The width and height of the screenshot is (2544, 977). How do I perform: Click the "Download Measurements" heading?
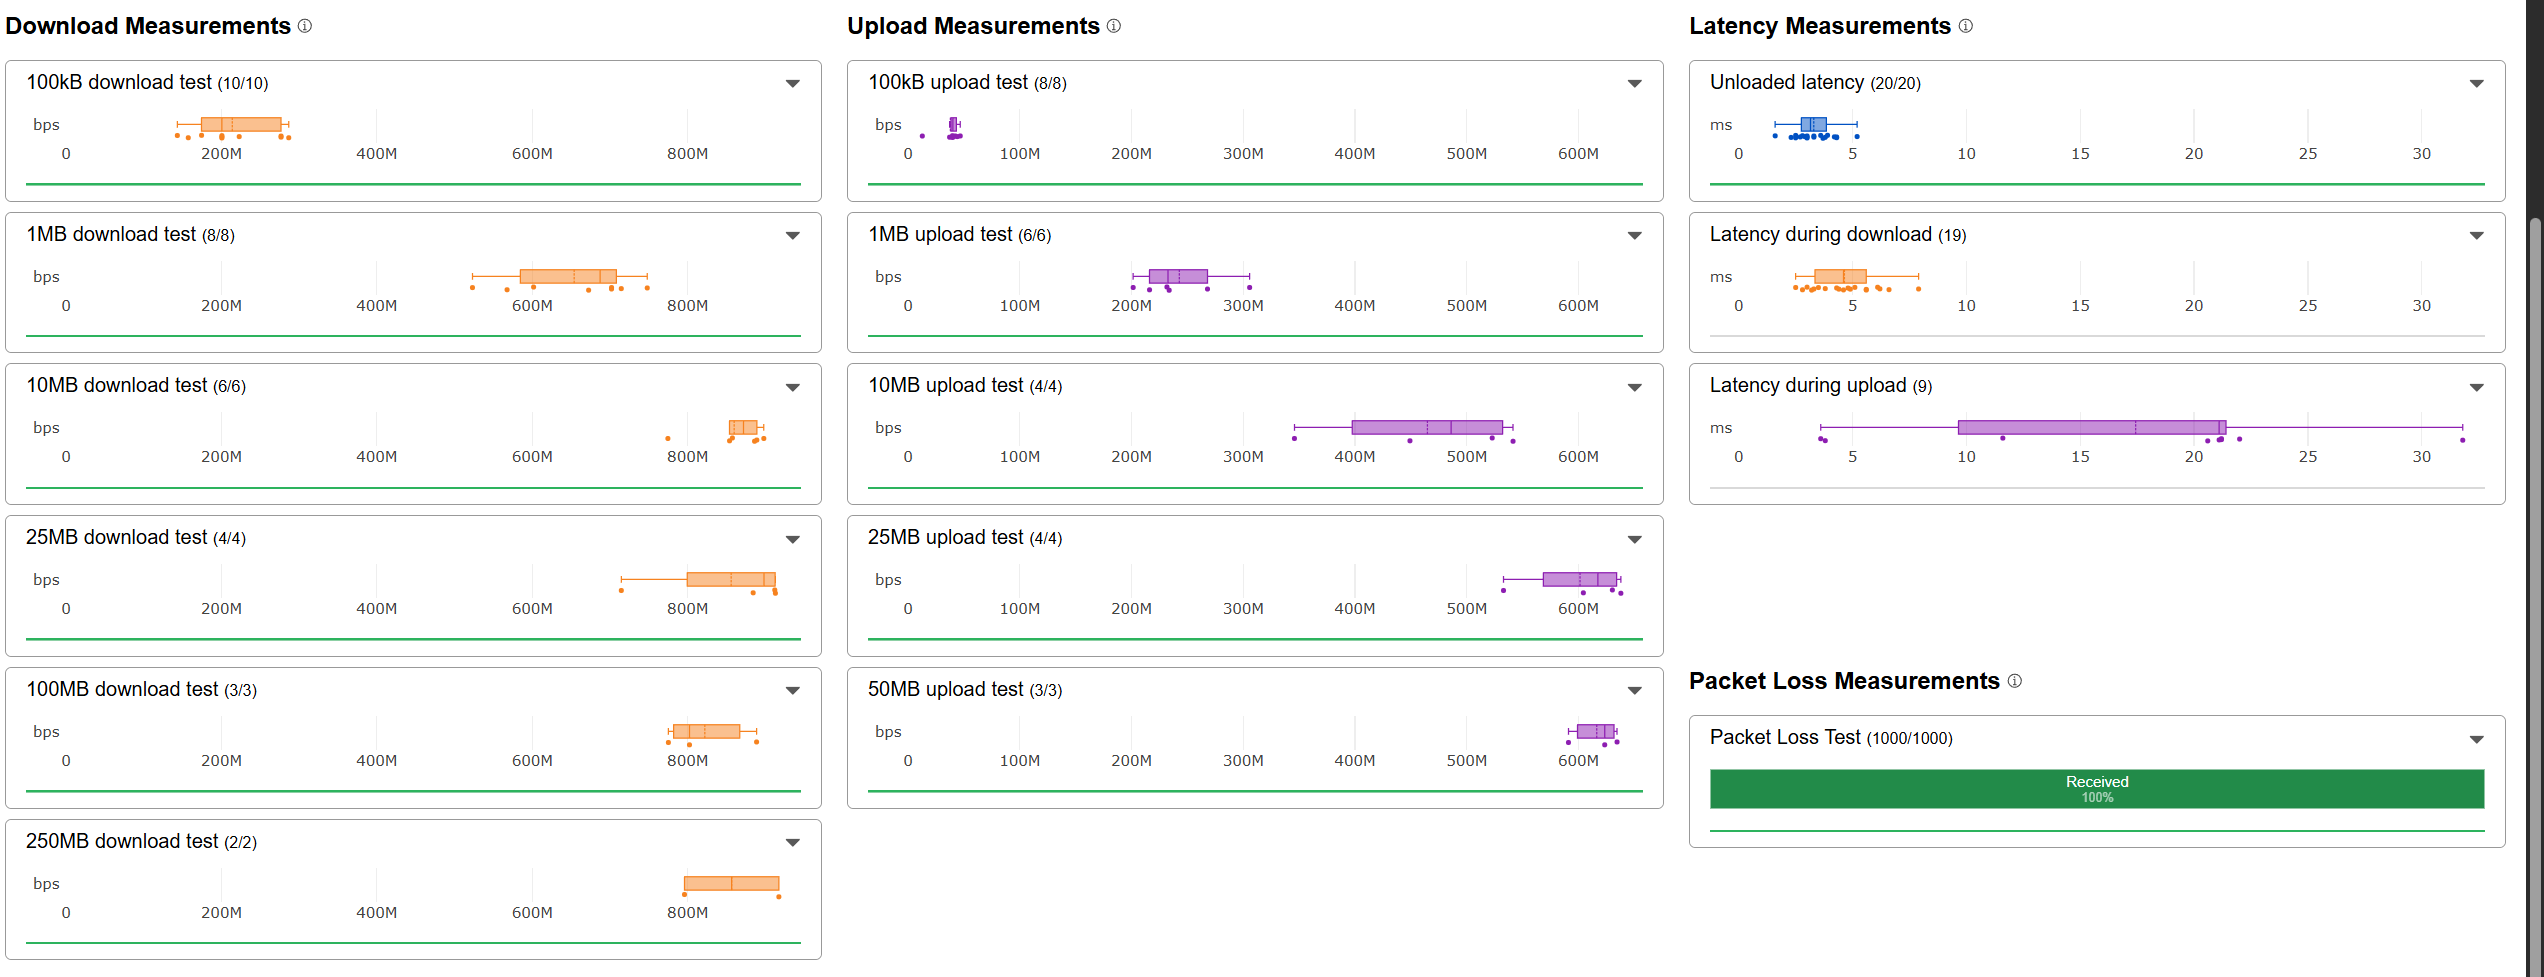click(x=148, y=26)
